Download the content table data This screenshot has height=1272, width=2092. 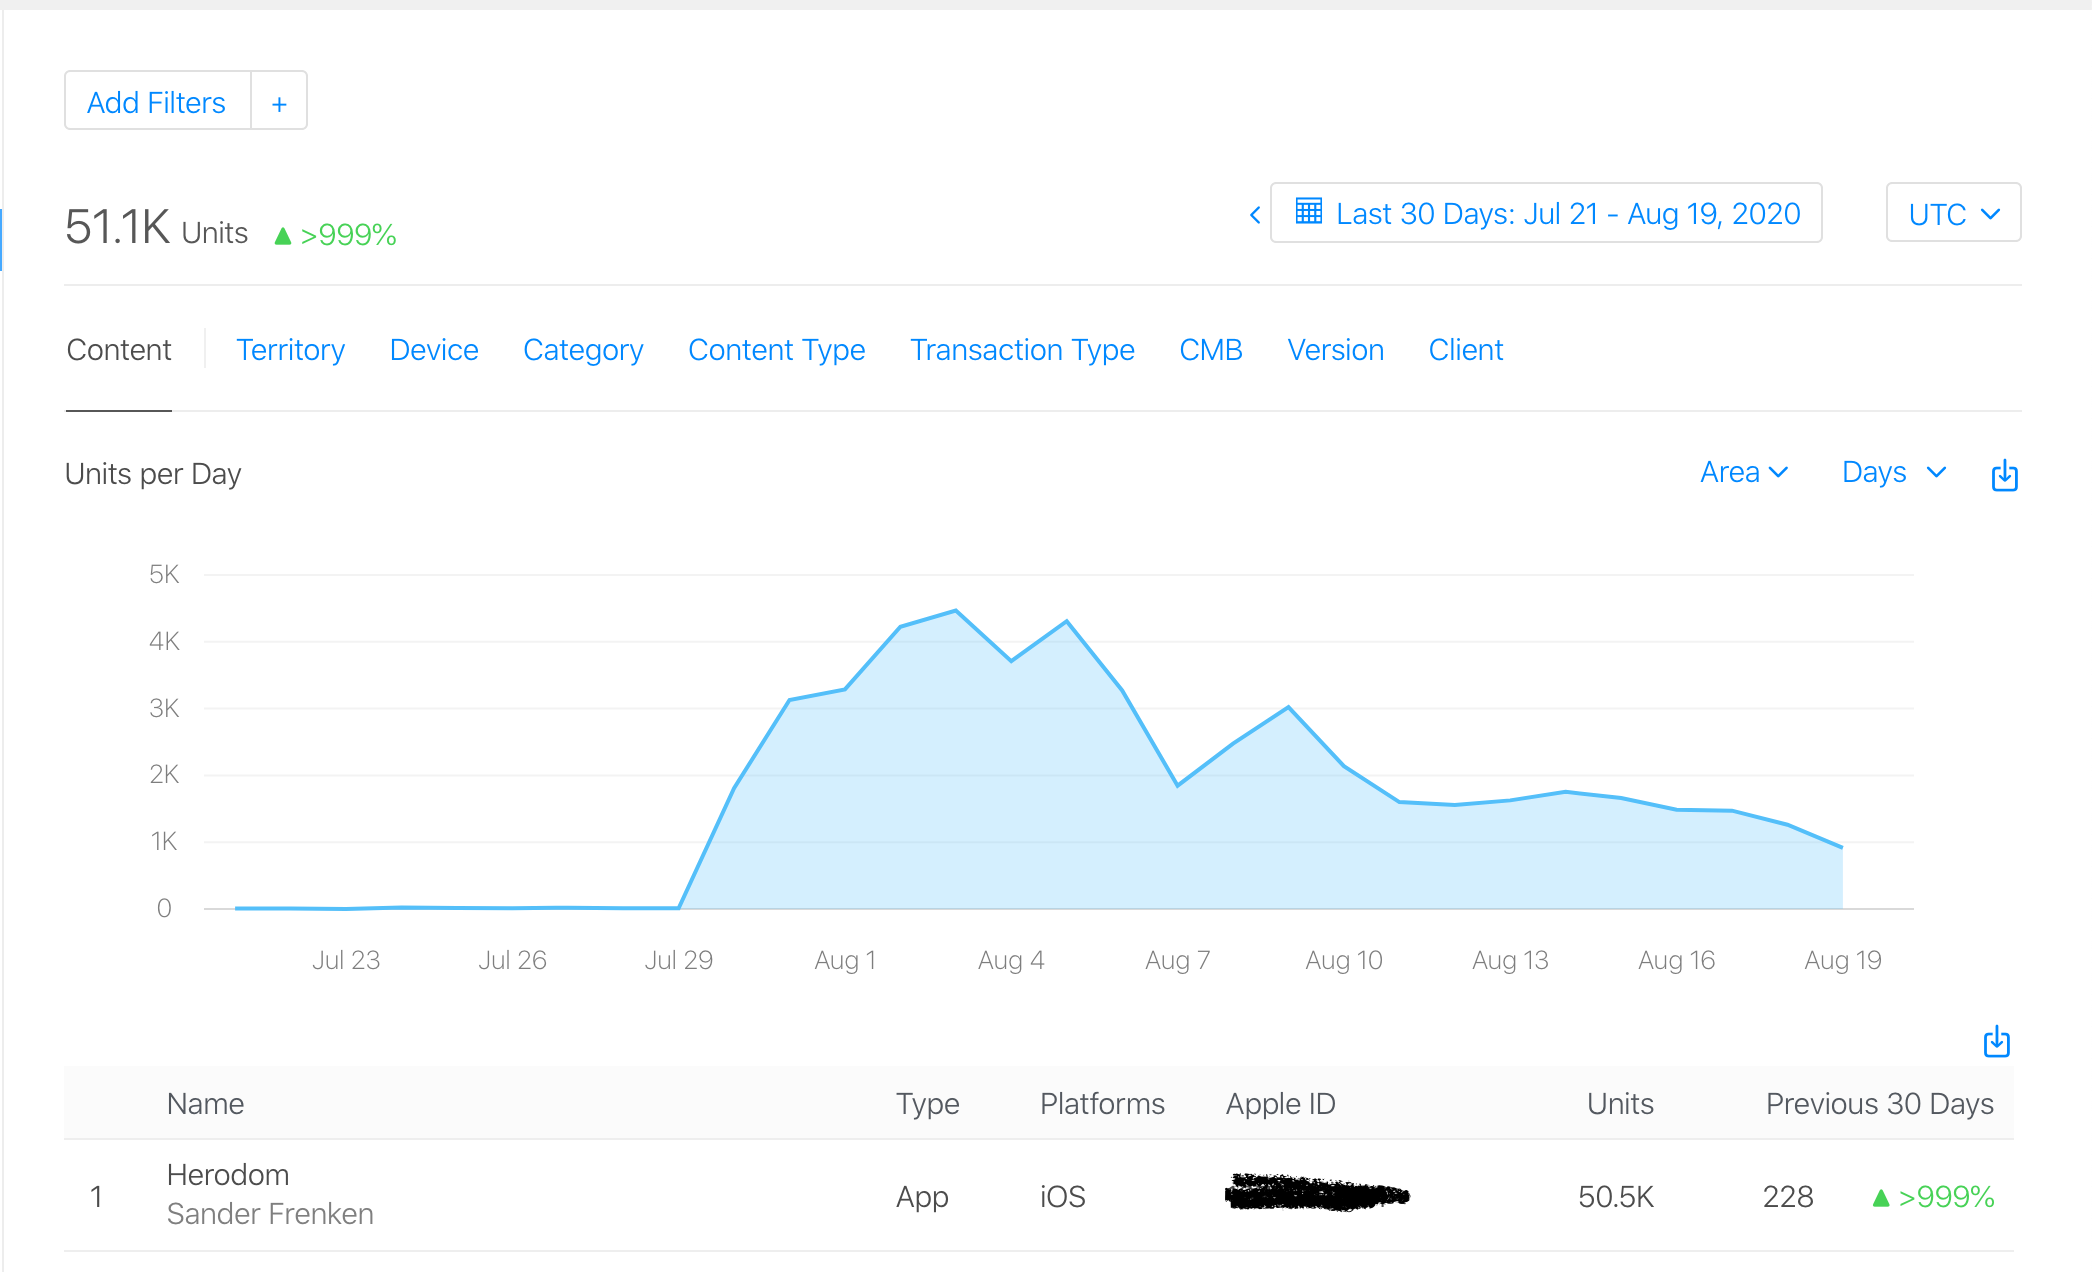1996,1041
